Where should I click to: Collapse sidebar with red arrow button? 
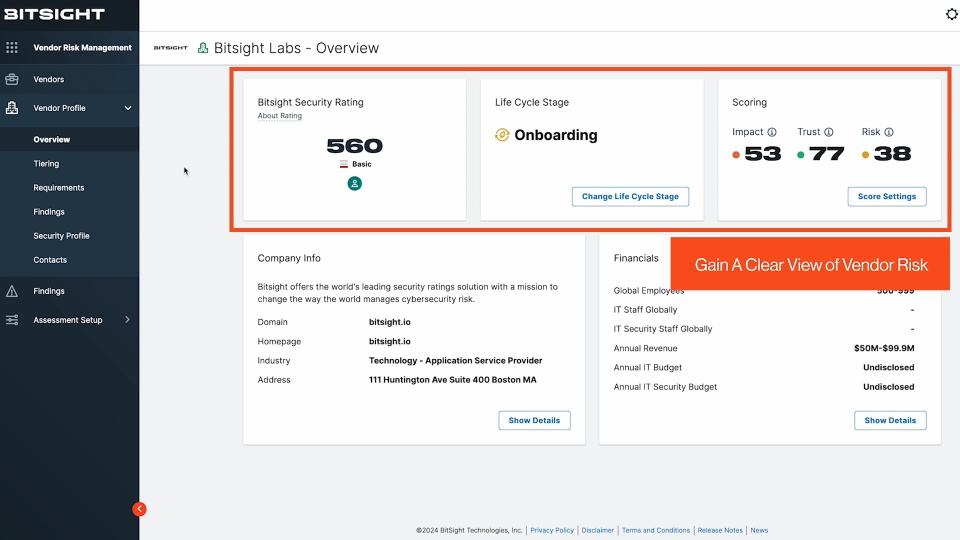click(139, 509)
